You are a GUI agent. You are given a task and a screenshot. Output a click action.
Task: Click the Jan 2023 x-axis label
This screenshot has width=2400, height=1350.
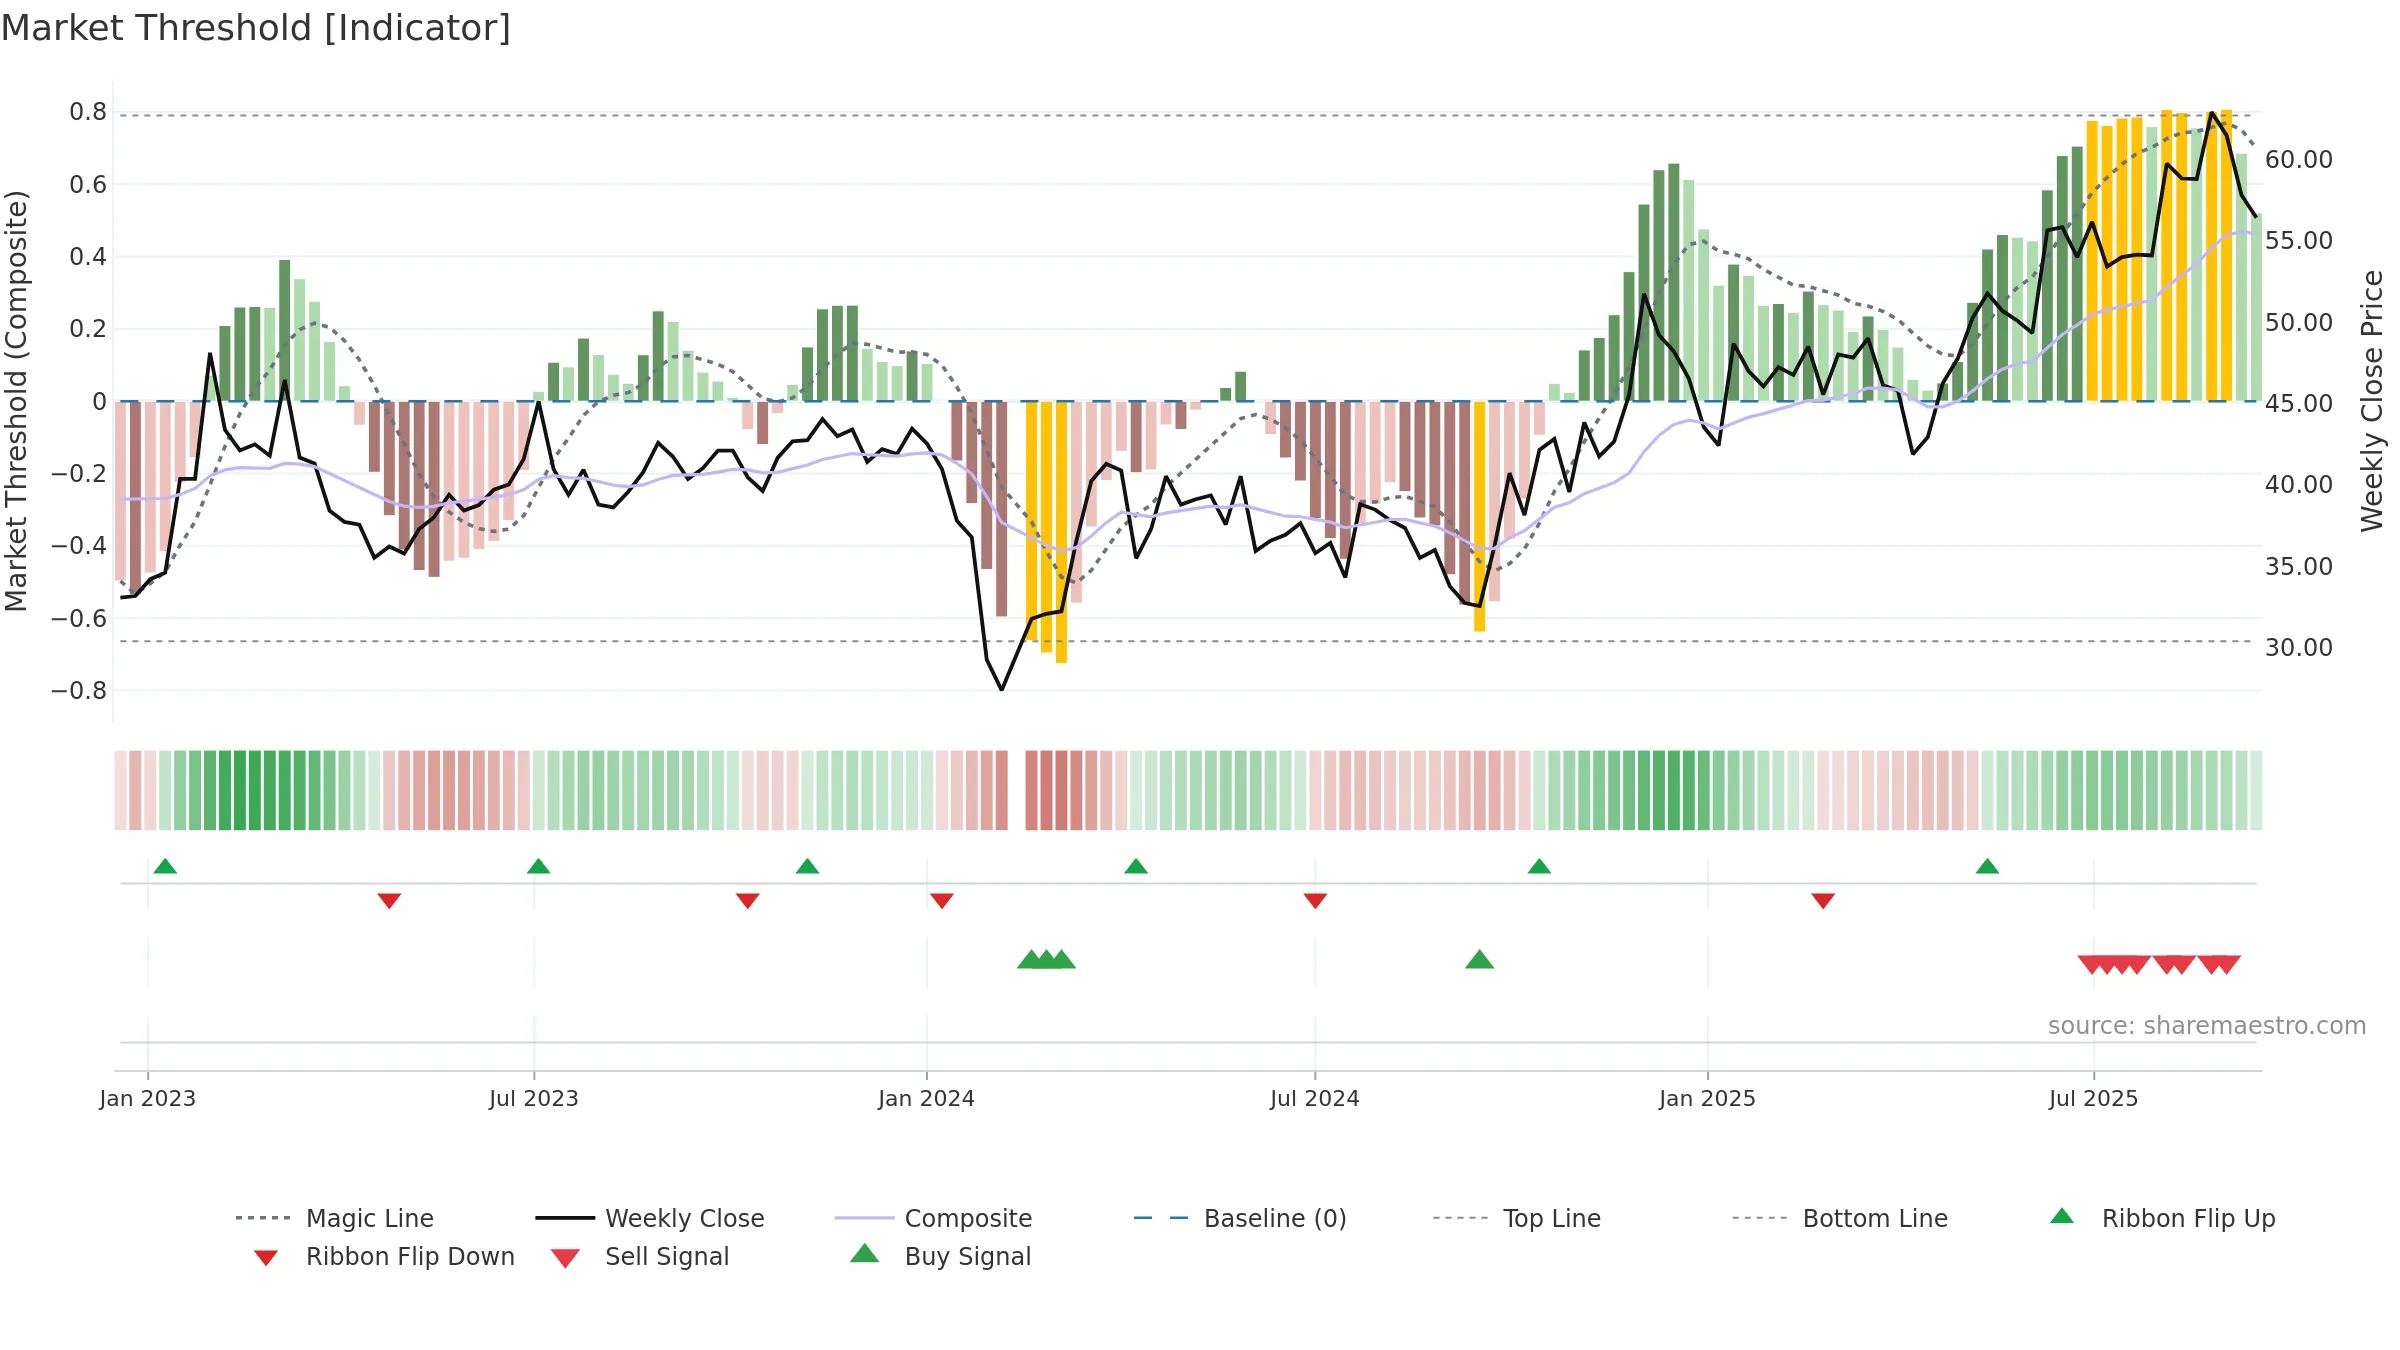point(148,1099)
